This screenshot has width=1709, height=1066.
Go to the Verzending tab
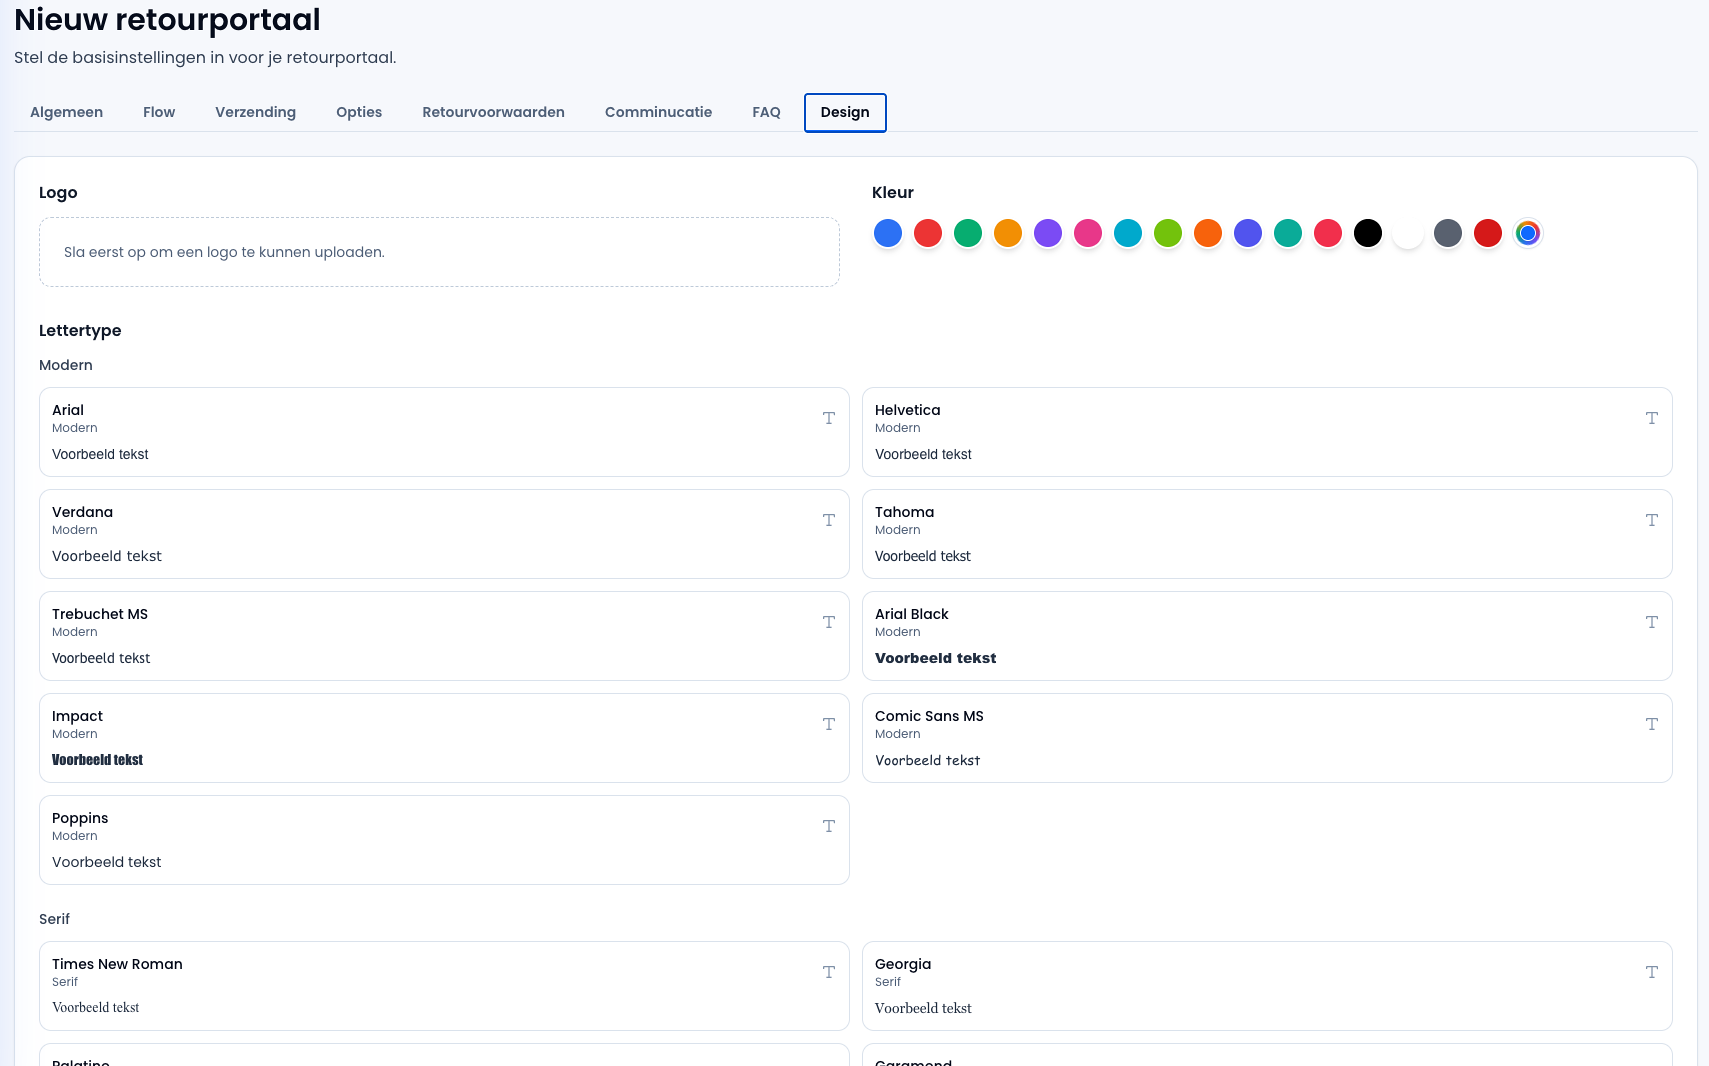255,112
